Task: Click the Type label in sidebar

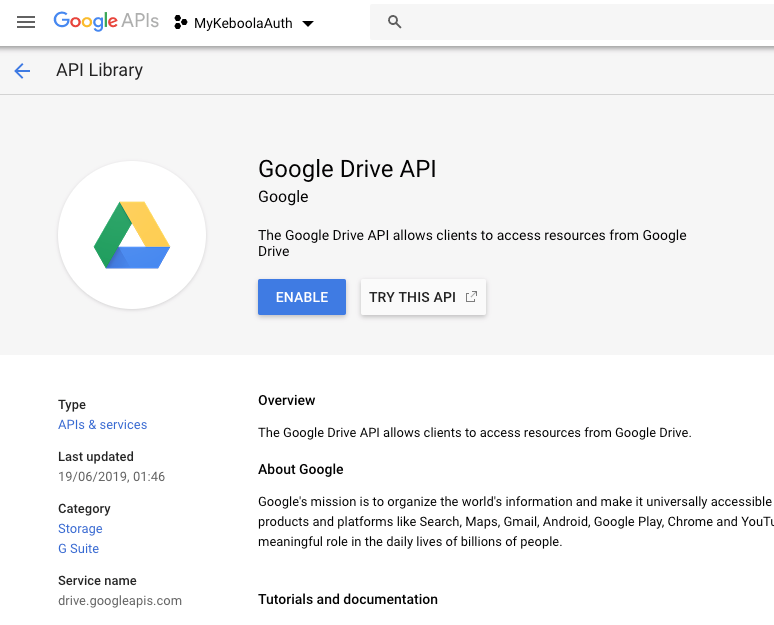Action: click(x=72, y=405)
